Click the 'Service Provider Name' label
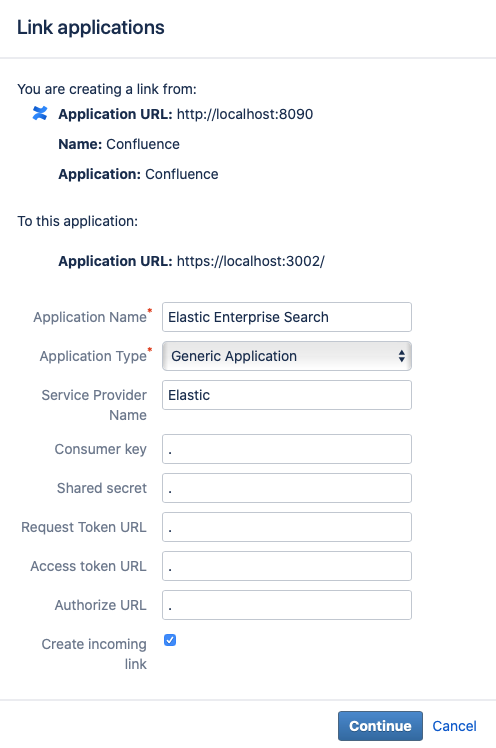Screen dimensions: 496x748 pos(94,405)
